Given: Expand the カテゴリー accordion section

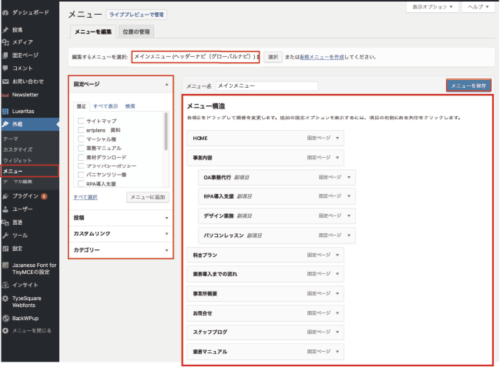Looking at the screenshot, I should [121, 250].
